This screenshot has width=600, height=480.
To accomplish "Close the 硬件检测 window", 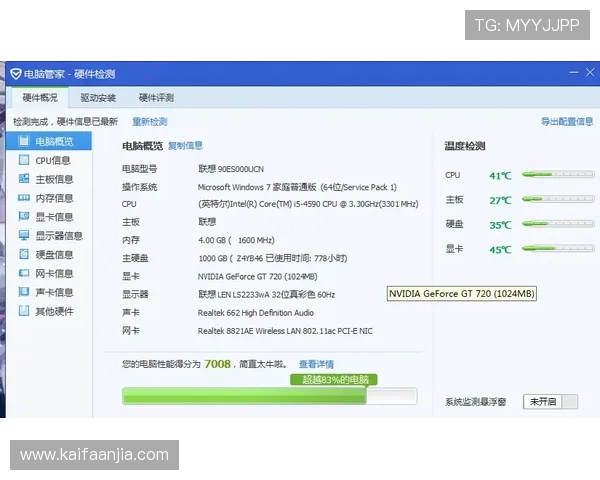I will click(x=590, y=72).
